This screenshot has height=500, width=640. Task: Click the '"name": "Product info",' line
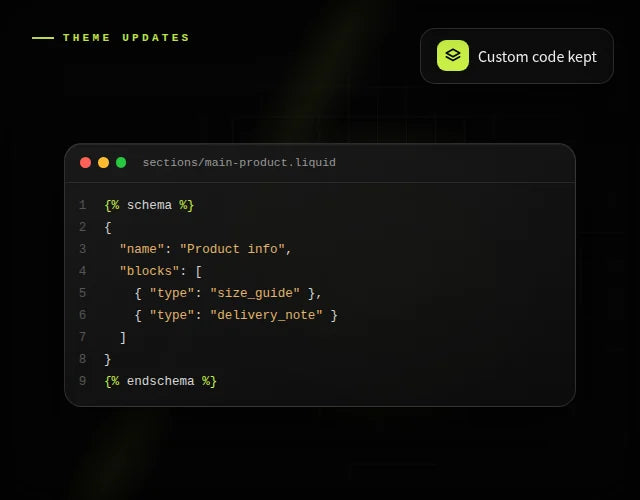[205, 249]
